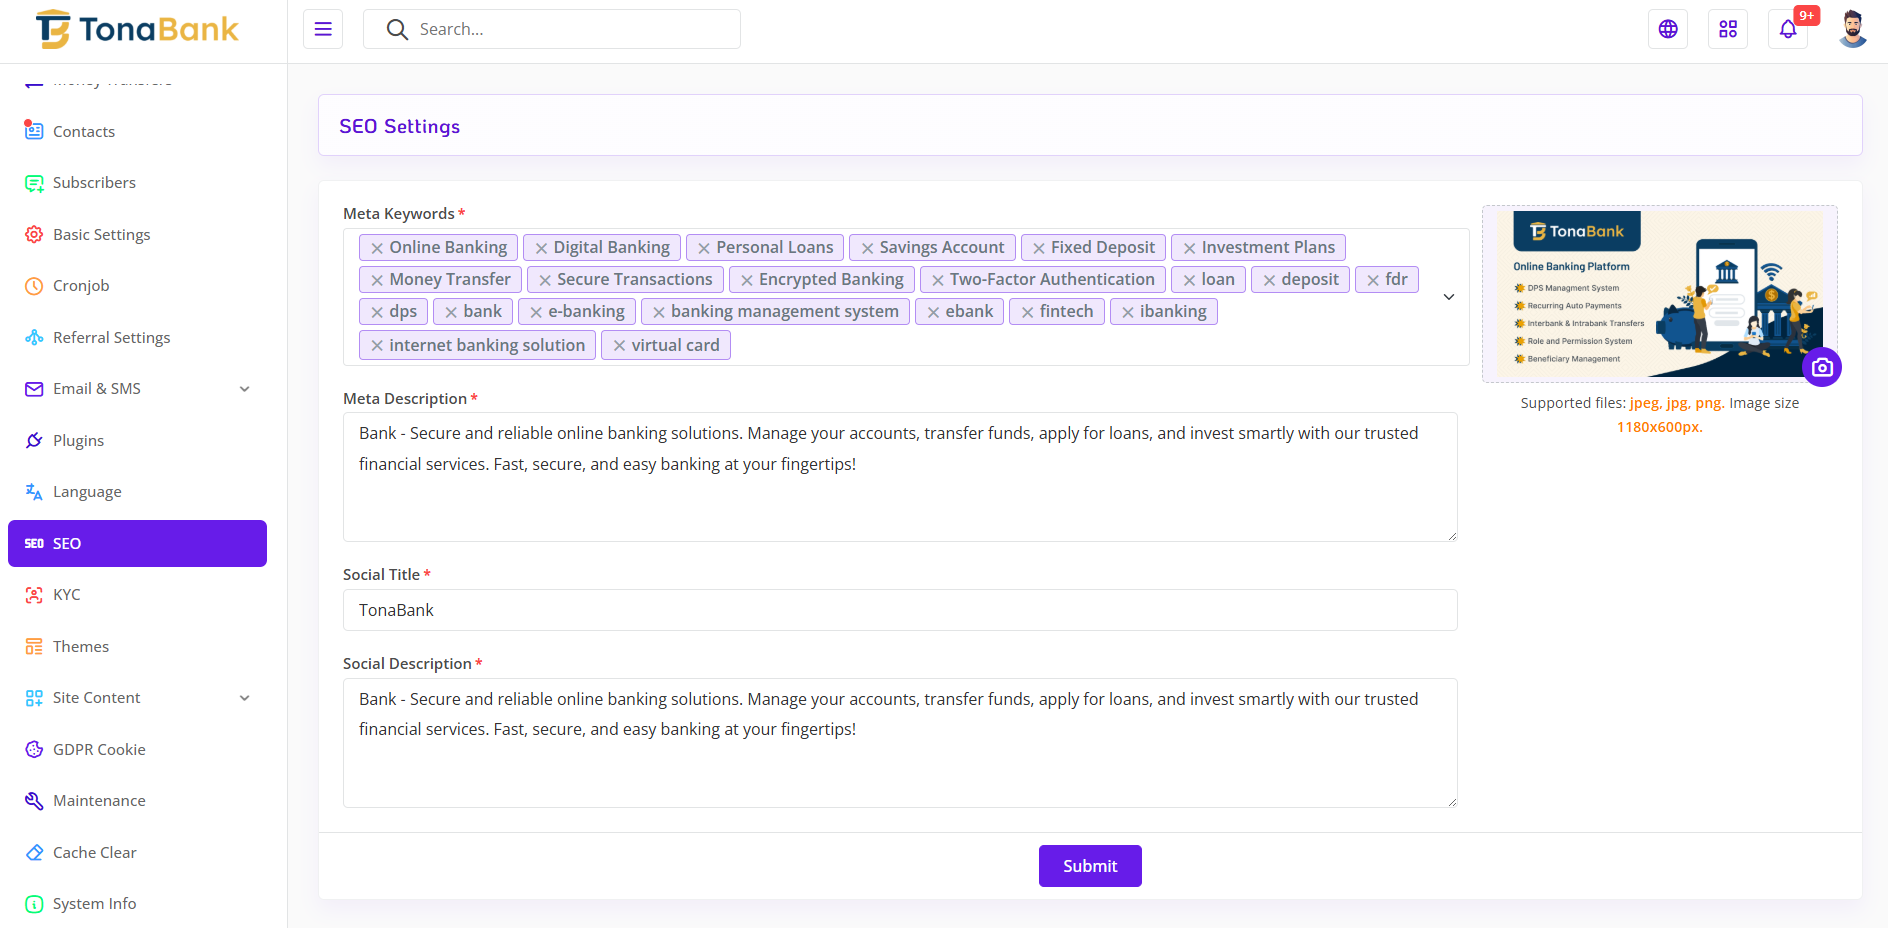
Task: Expand the Meta Keywords dropdown arrow
Action: click(x=1448, y=297)
